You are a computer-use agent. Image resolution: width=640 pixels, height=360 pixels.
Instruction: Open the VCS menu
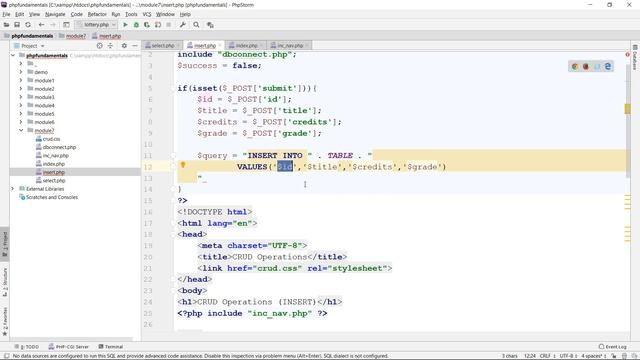pos(147,14)
